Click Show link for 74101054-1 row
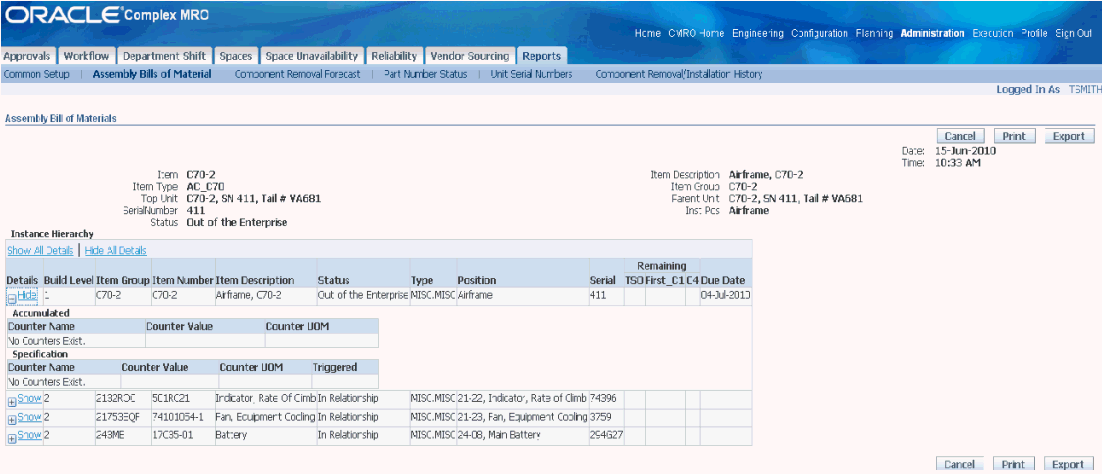 tap(30, 417)
